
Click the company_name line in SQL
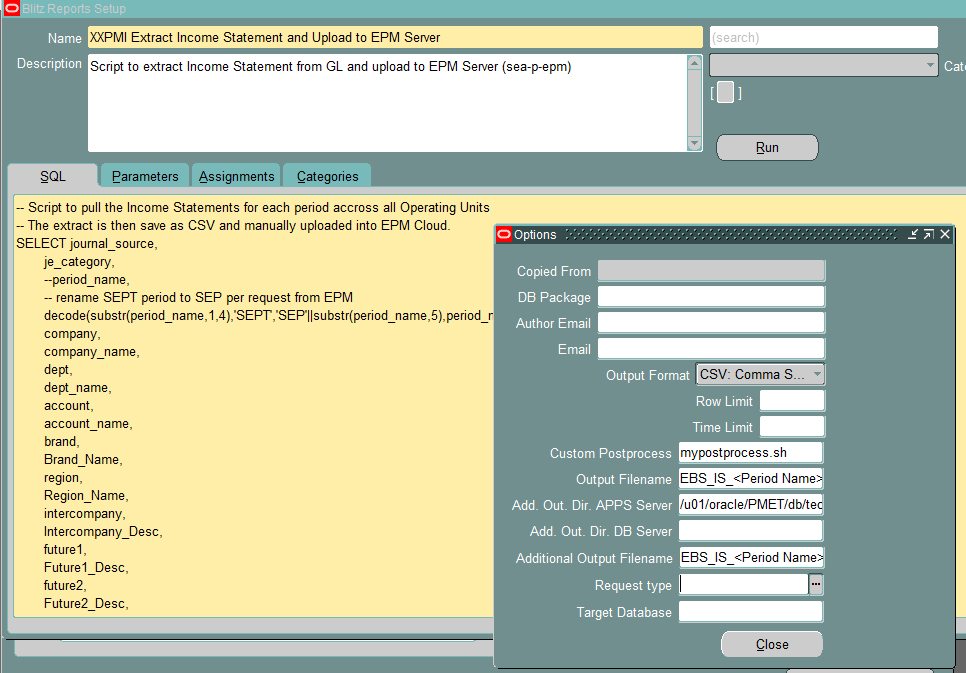pyautogui.click(x=92, y=351)
